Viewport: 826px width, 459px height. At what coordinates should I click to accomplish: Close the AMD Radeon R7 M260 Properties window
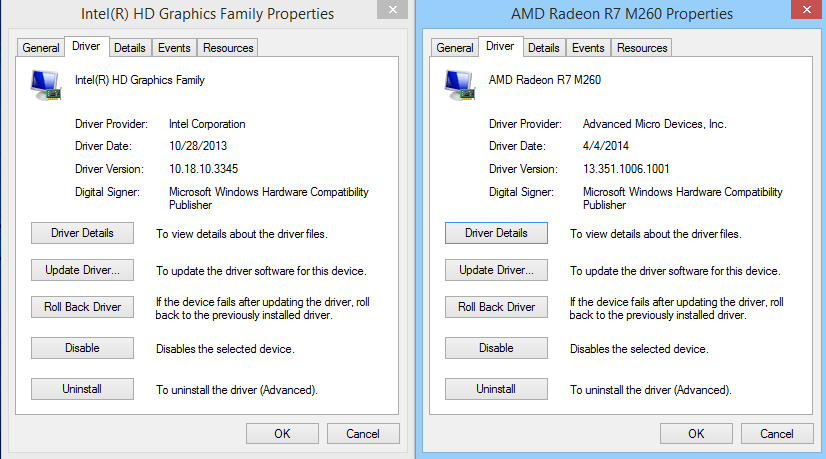(807, 9)
